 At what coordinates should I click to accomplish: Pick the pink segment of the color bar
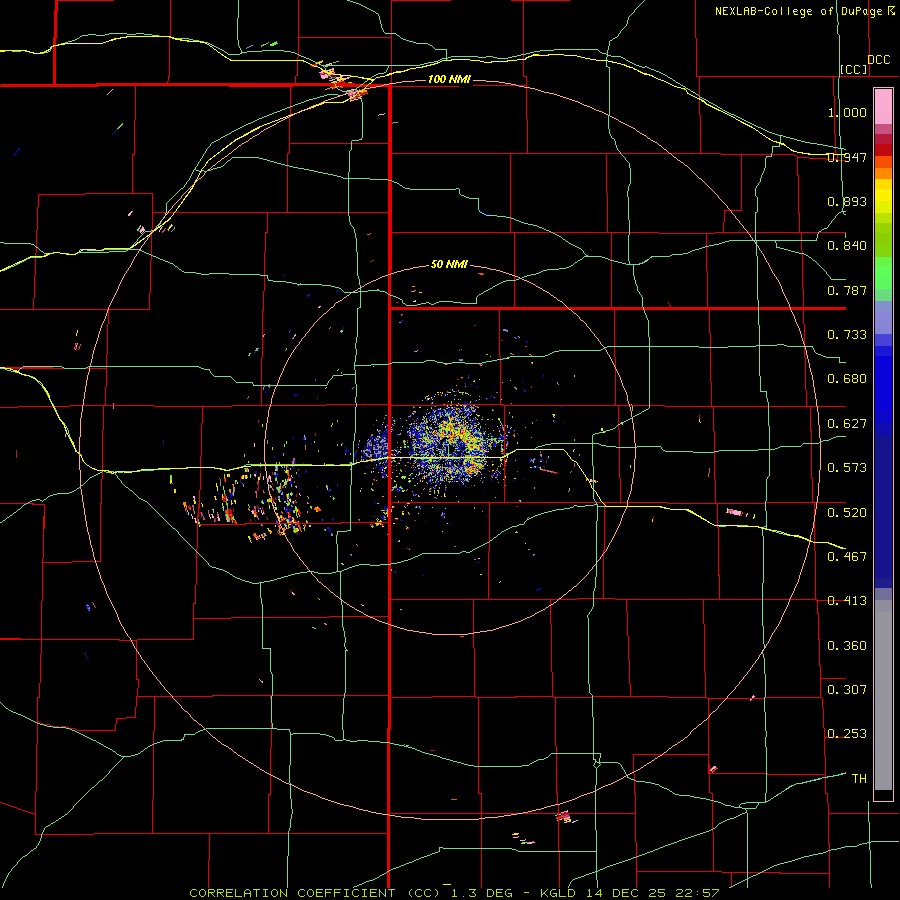[883, 107]
